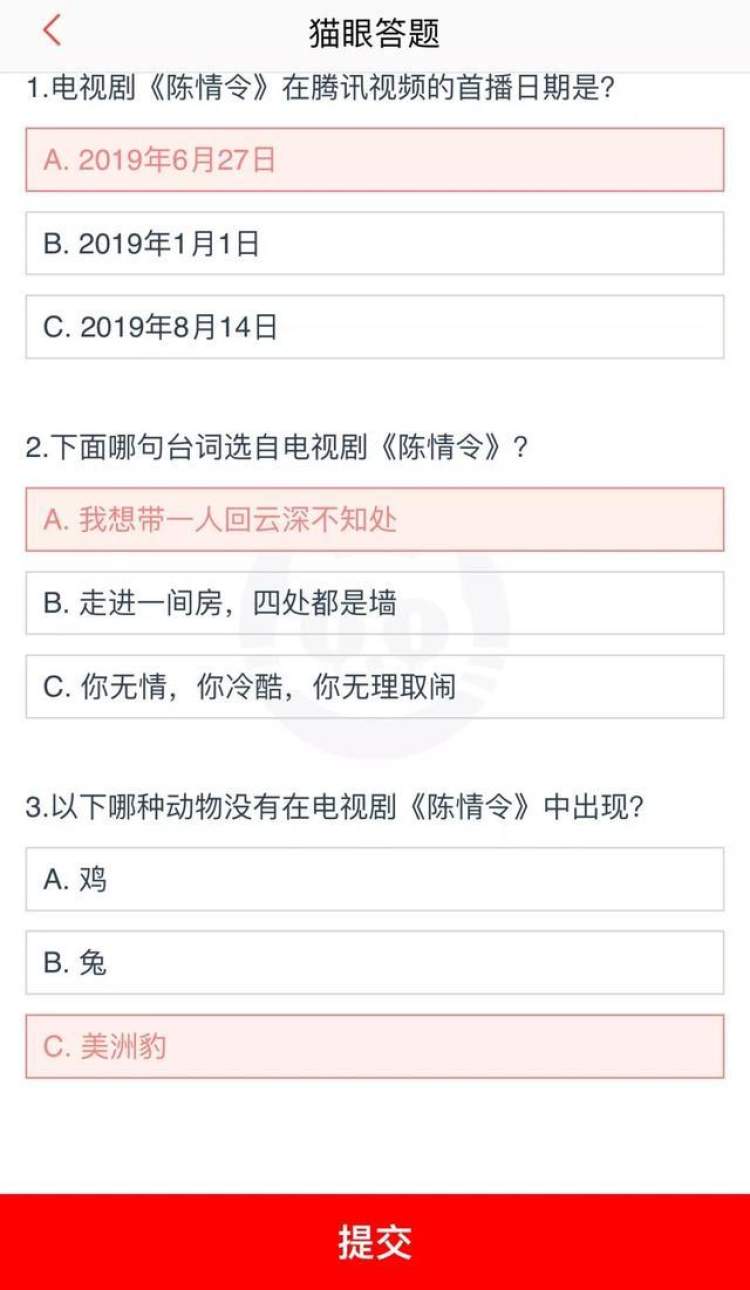Viewport: 750px width, 1290px height.
Task: Pick option C. 2019年8月14日
Action: [374, 327]
